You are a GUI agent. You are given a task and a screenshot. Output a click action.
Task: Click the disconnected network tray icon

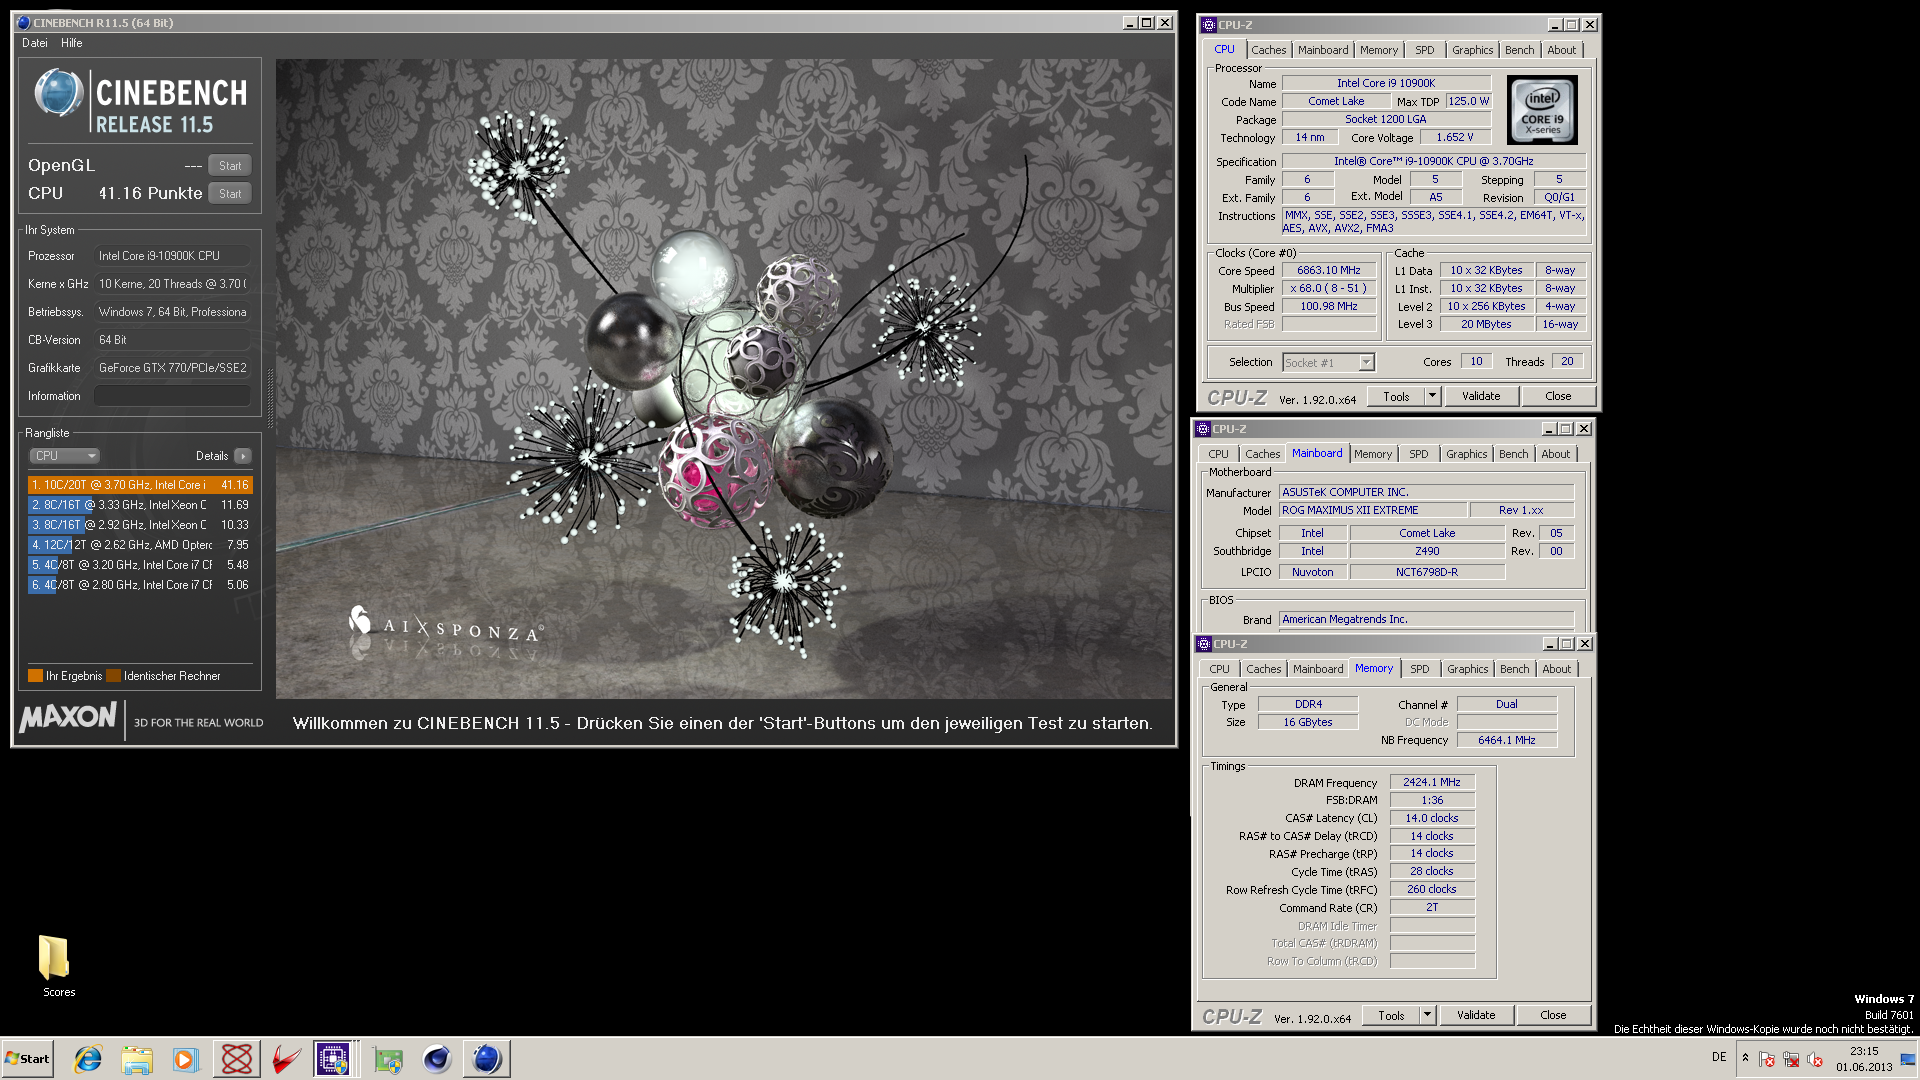coord(1791,1059)
